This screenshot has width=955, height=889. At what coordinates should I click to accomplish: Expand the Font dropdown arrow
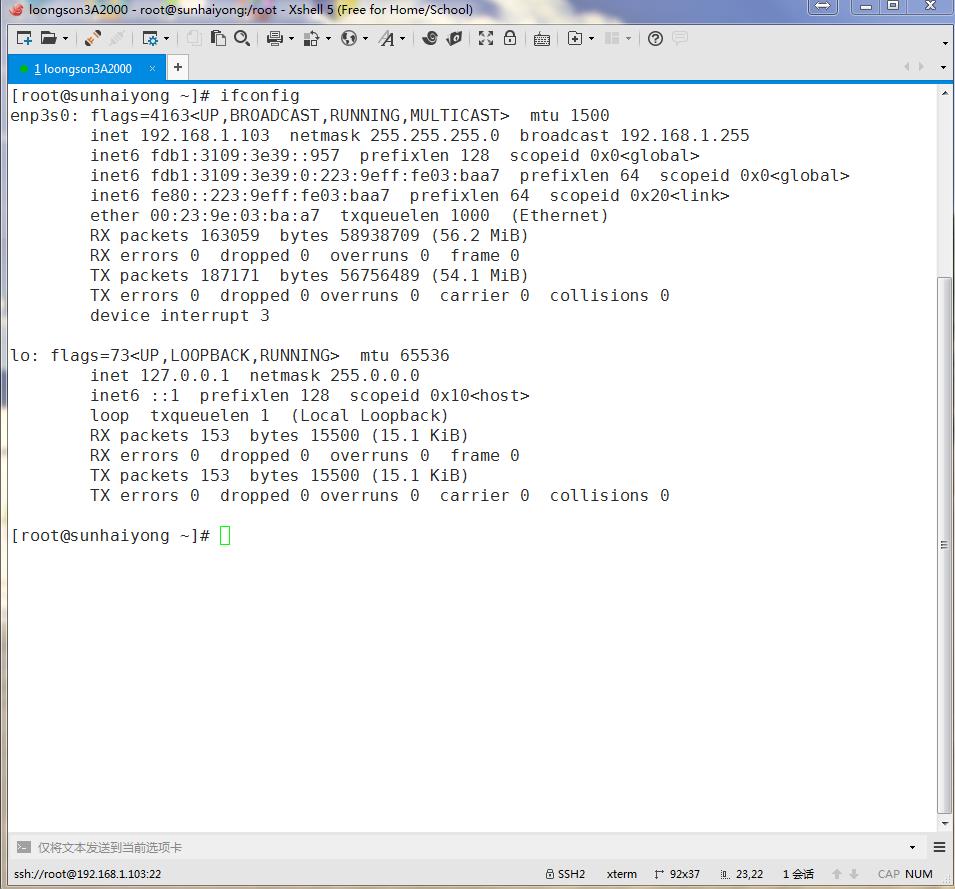[403, 39]
